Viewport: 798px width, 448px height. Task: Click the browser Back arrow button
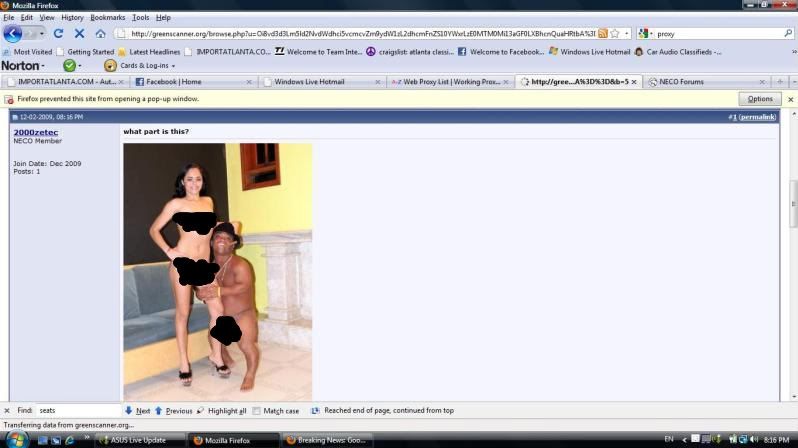tap(13, 33)
